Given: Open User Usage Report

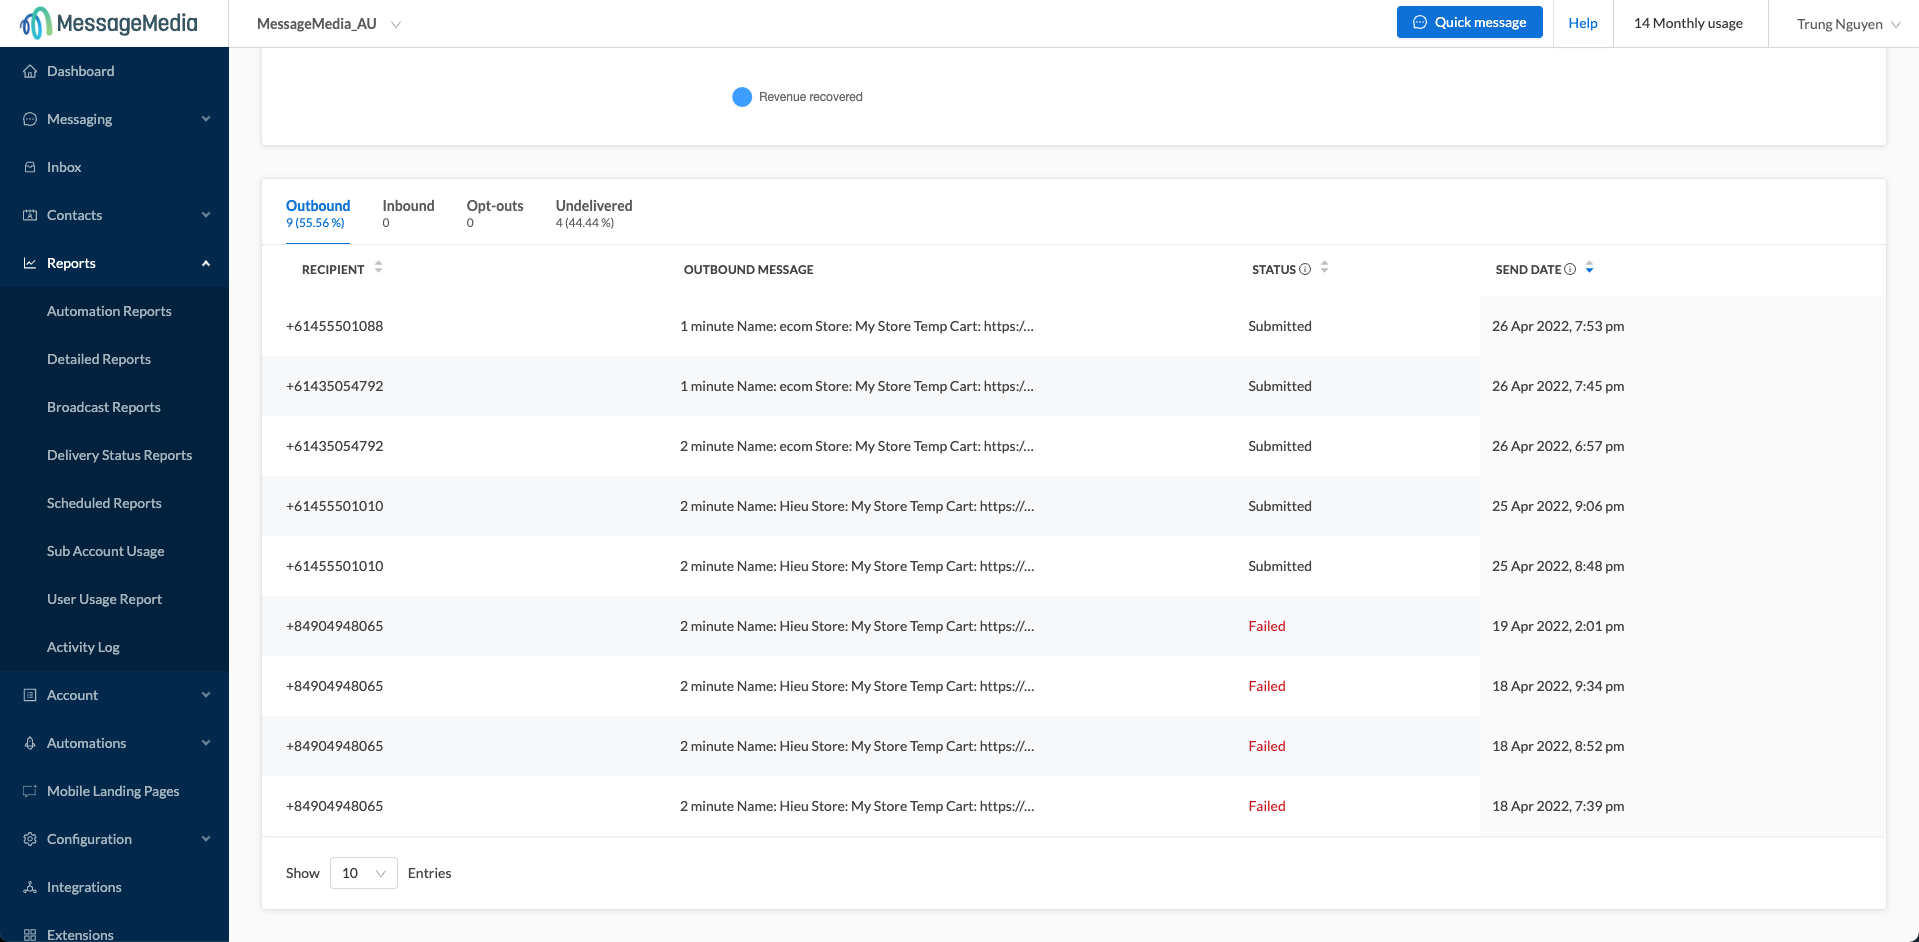Looking at the screenshot, I should (104, 599).
